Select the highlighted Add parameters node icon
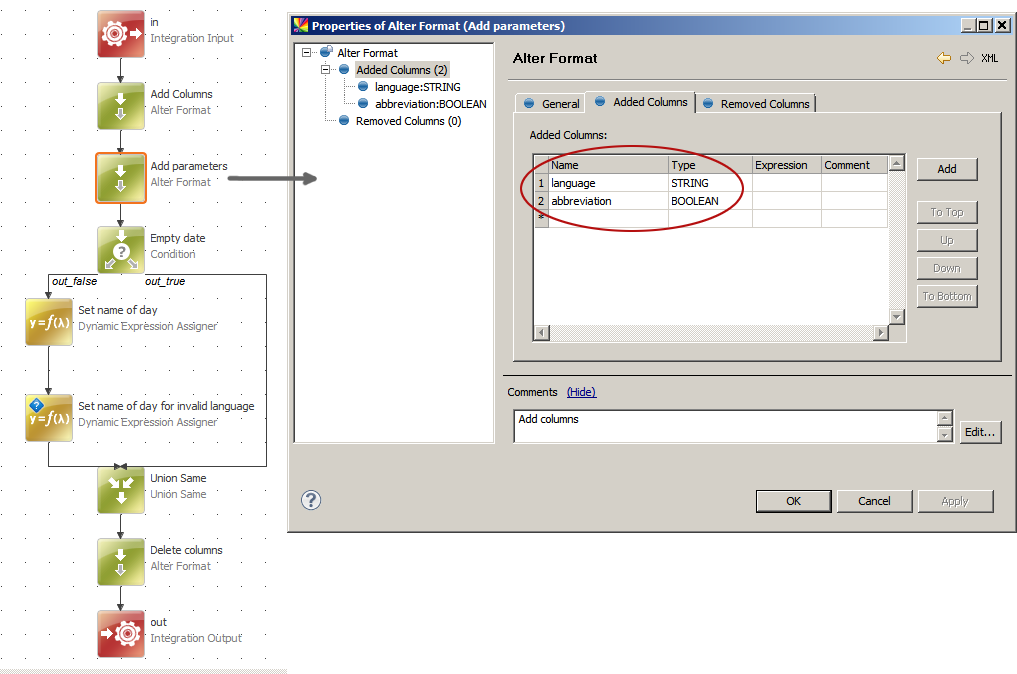 [120, 177]
